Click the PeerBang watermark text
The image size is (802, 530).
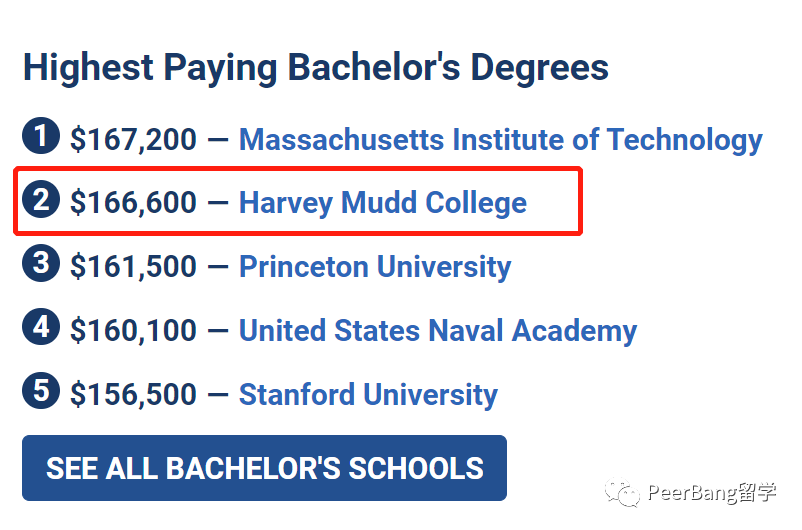(712, 493)
